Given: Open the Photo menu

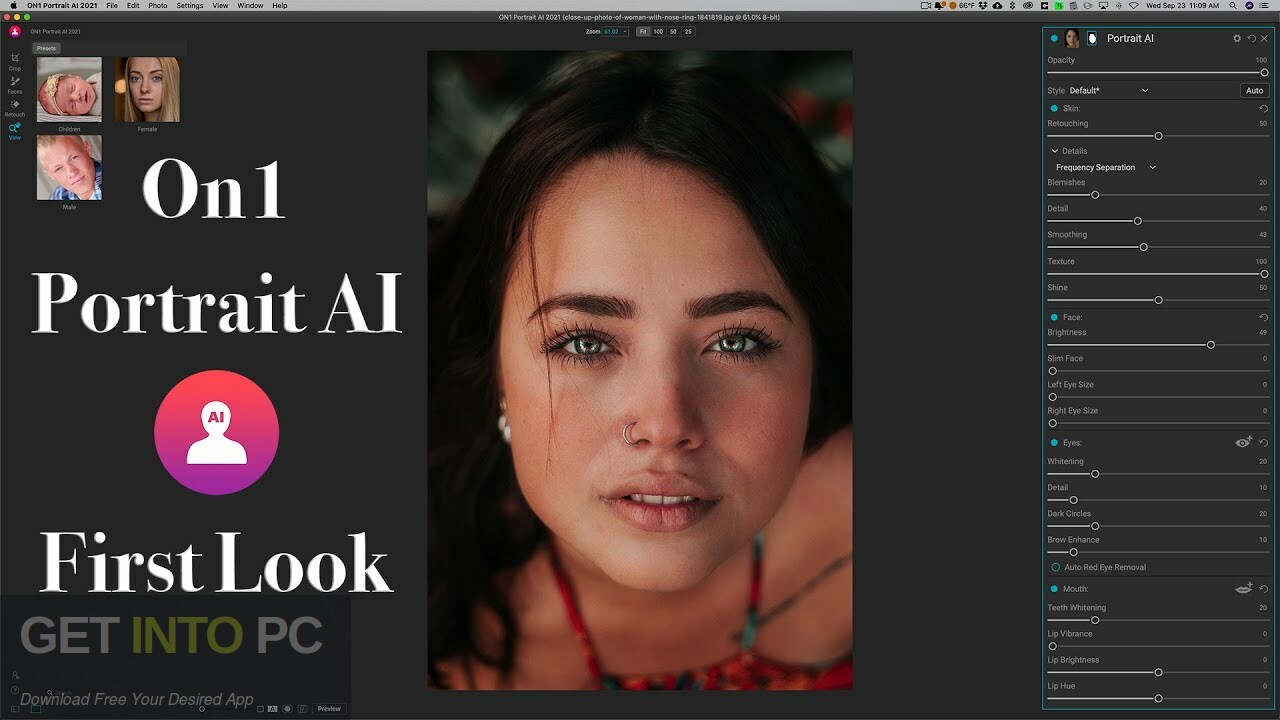Looking at the screenshot, I should pyautogui.click(x=158, y=6).
